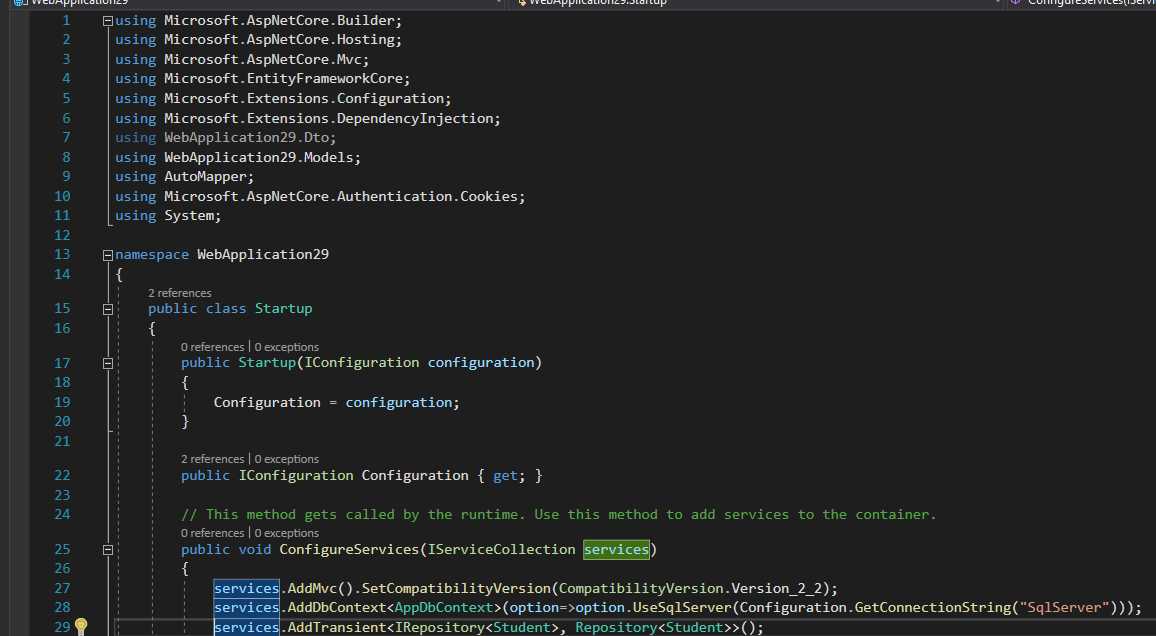The height and width of the screenshot is (636, 1156).
Task: Click 'services' at start of line 27
Action: pyautogui.click(x=246, y=588)
